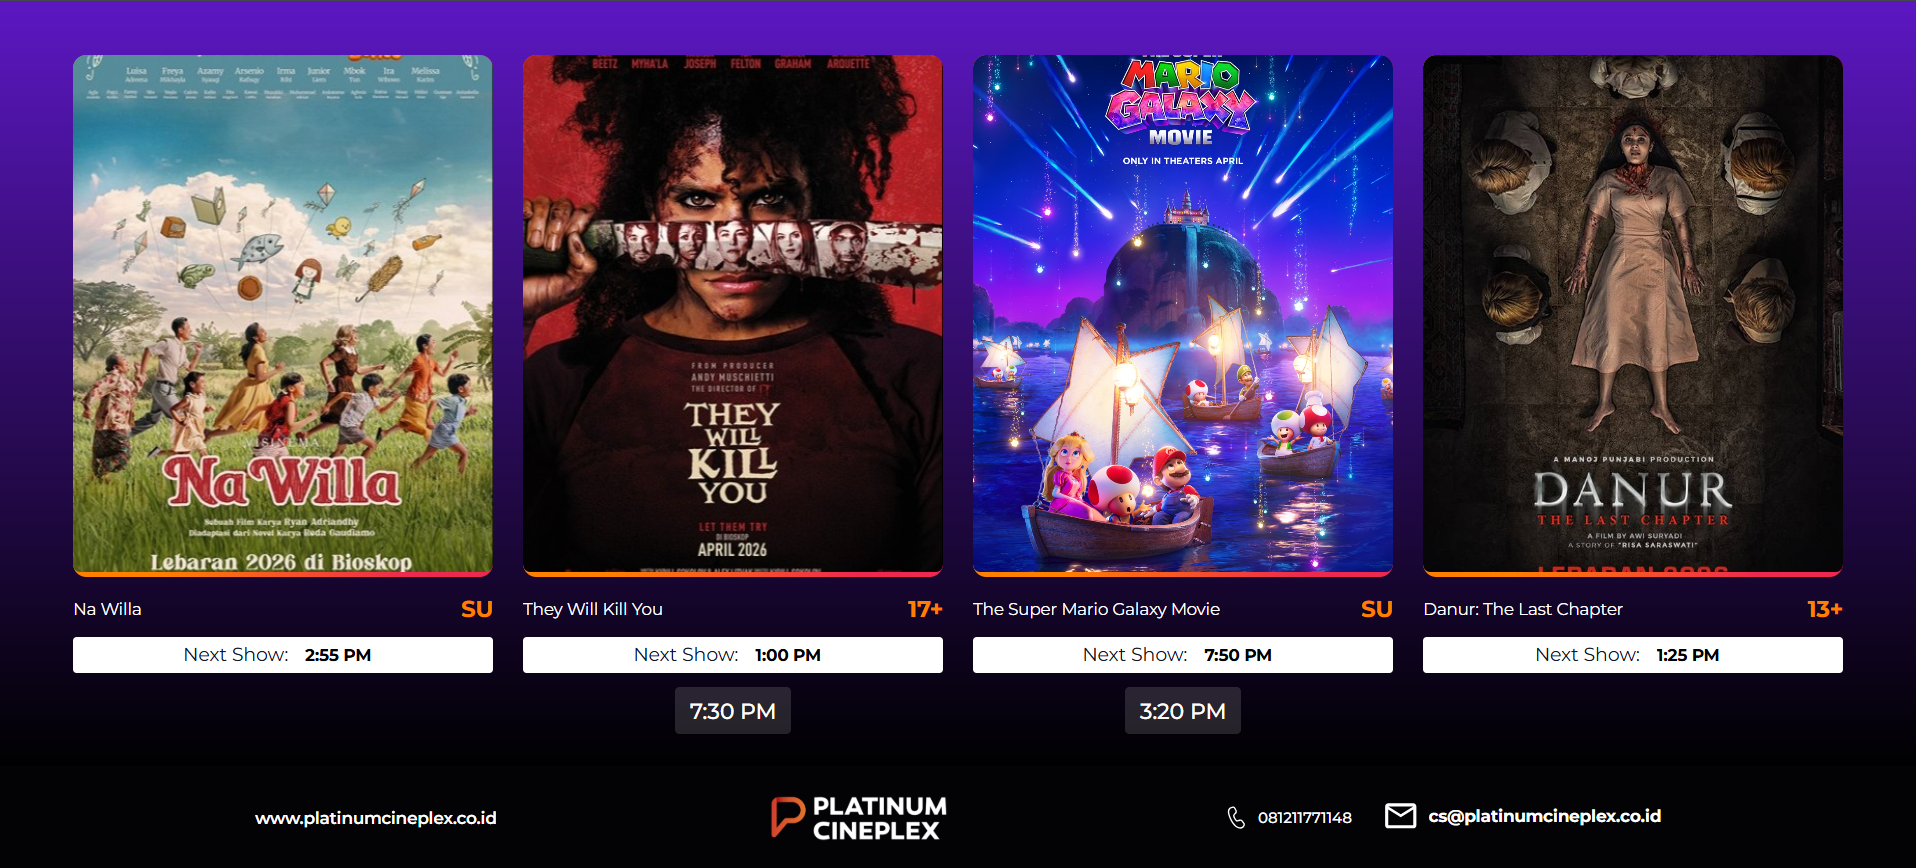Screen dimensions: 1916x868
Task: Choose the Next Show 1:25 PM for Danur
Action: coord(1633,655)
